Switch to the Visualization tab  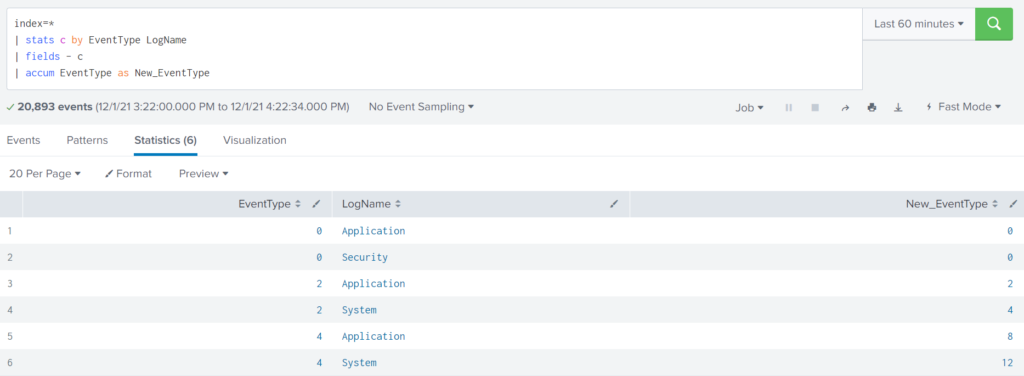255,140
